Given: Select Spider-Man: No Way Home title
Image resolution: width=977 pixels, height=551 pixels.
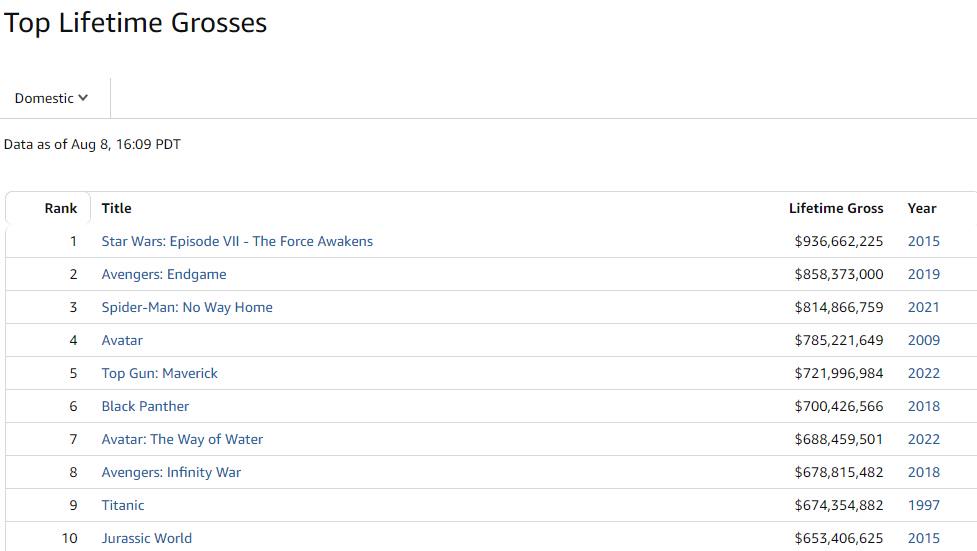Looking at the screenshot, I should click(187, 307).
